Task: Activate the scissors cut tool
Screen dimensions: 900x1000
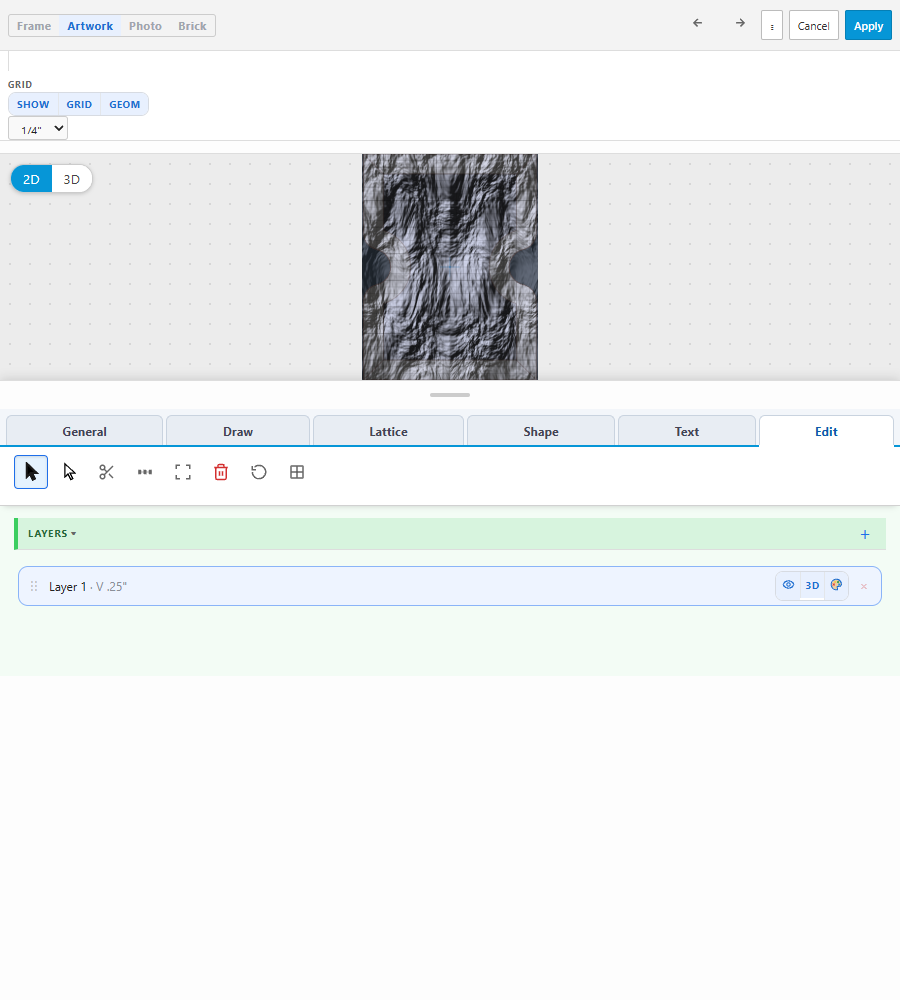Action: 107,472
